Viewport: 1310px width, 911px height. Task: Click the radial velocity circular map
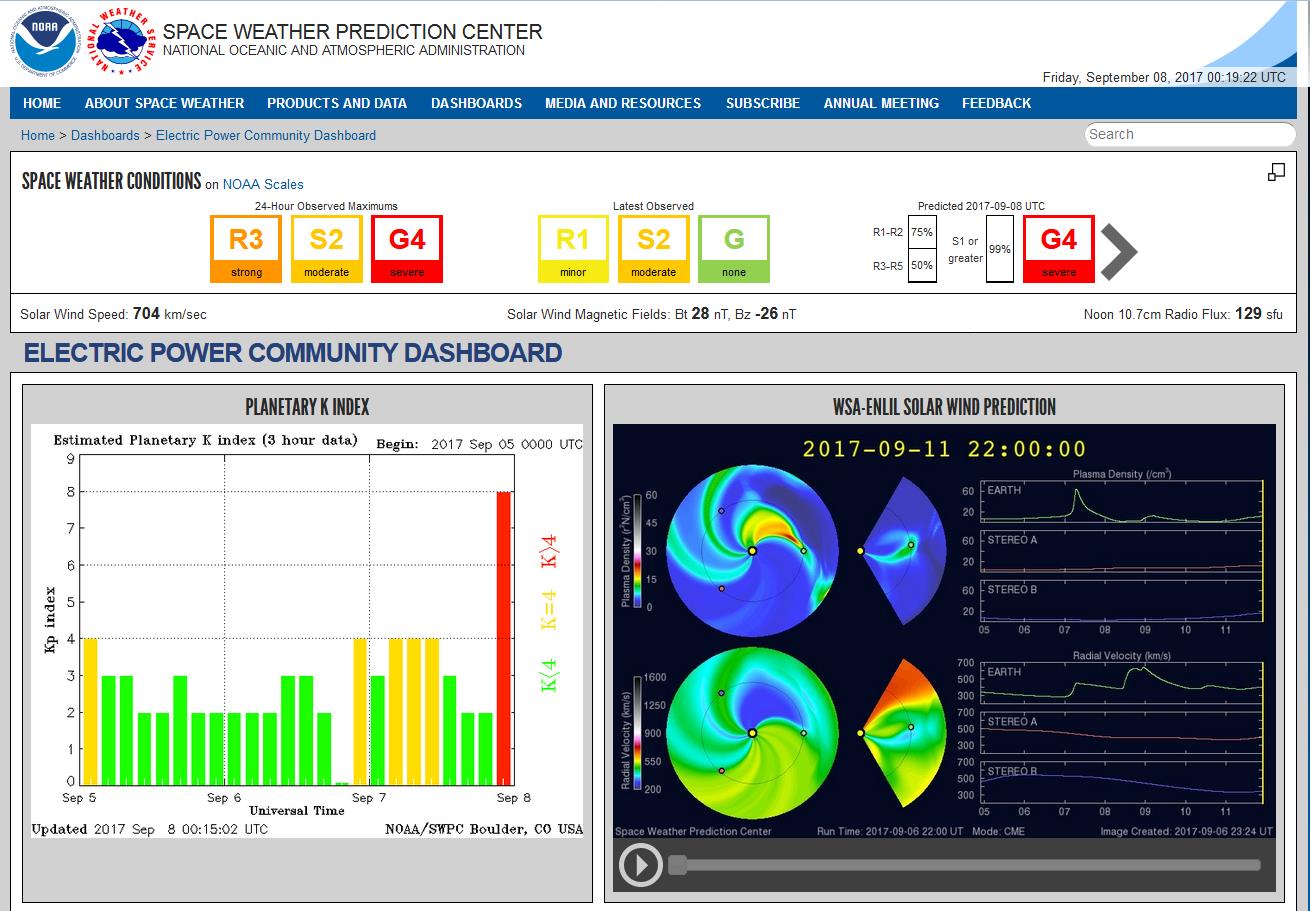tap(752, 733)
